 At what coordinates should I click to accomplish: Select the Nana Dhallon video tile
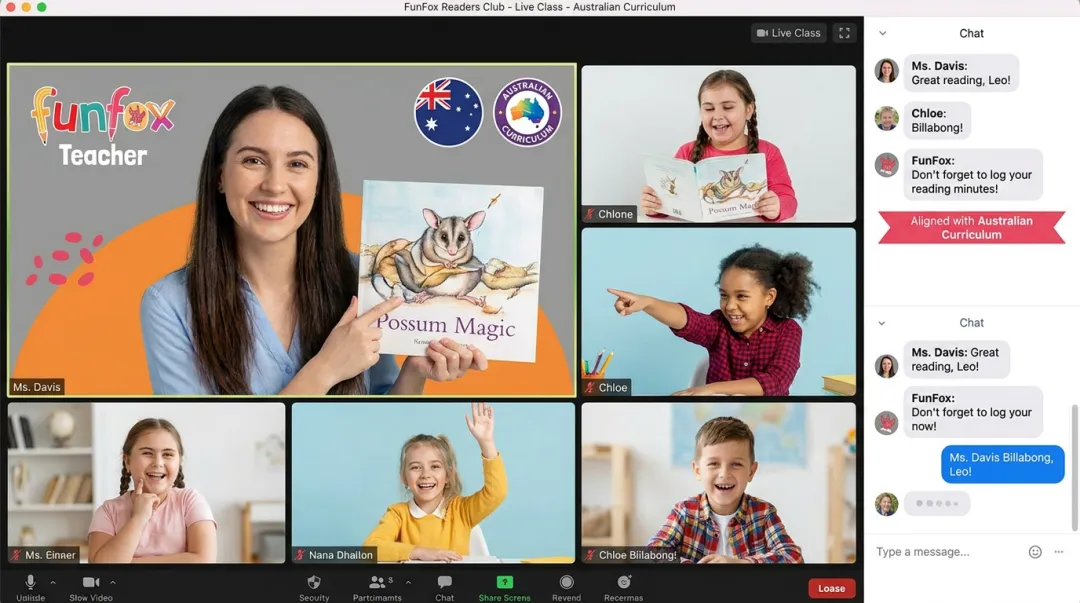pyautogui.click(x=433, y=482)
